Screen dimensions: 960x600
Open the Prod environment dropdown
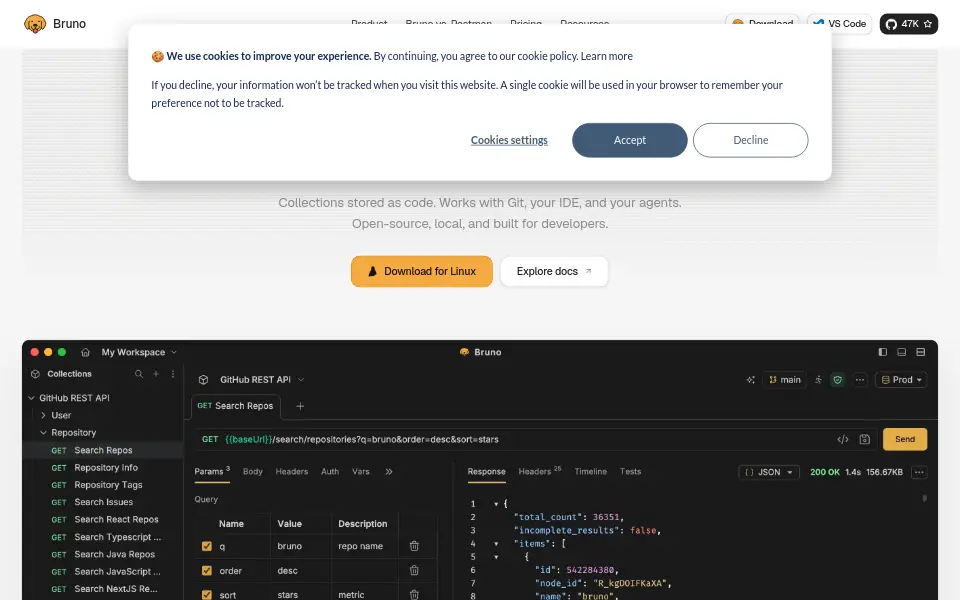pos(901,380)
